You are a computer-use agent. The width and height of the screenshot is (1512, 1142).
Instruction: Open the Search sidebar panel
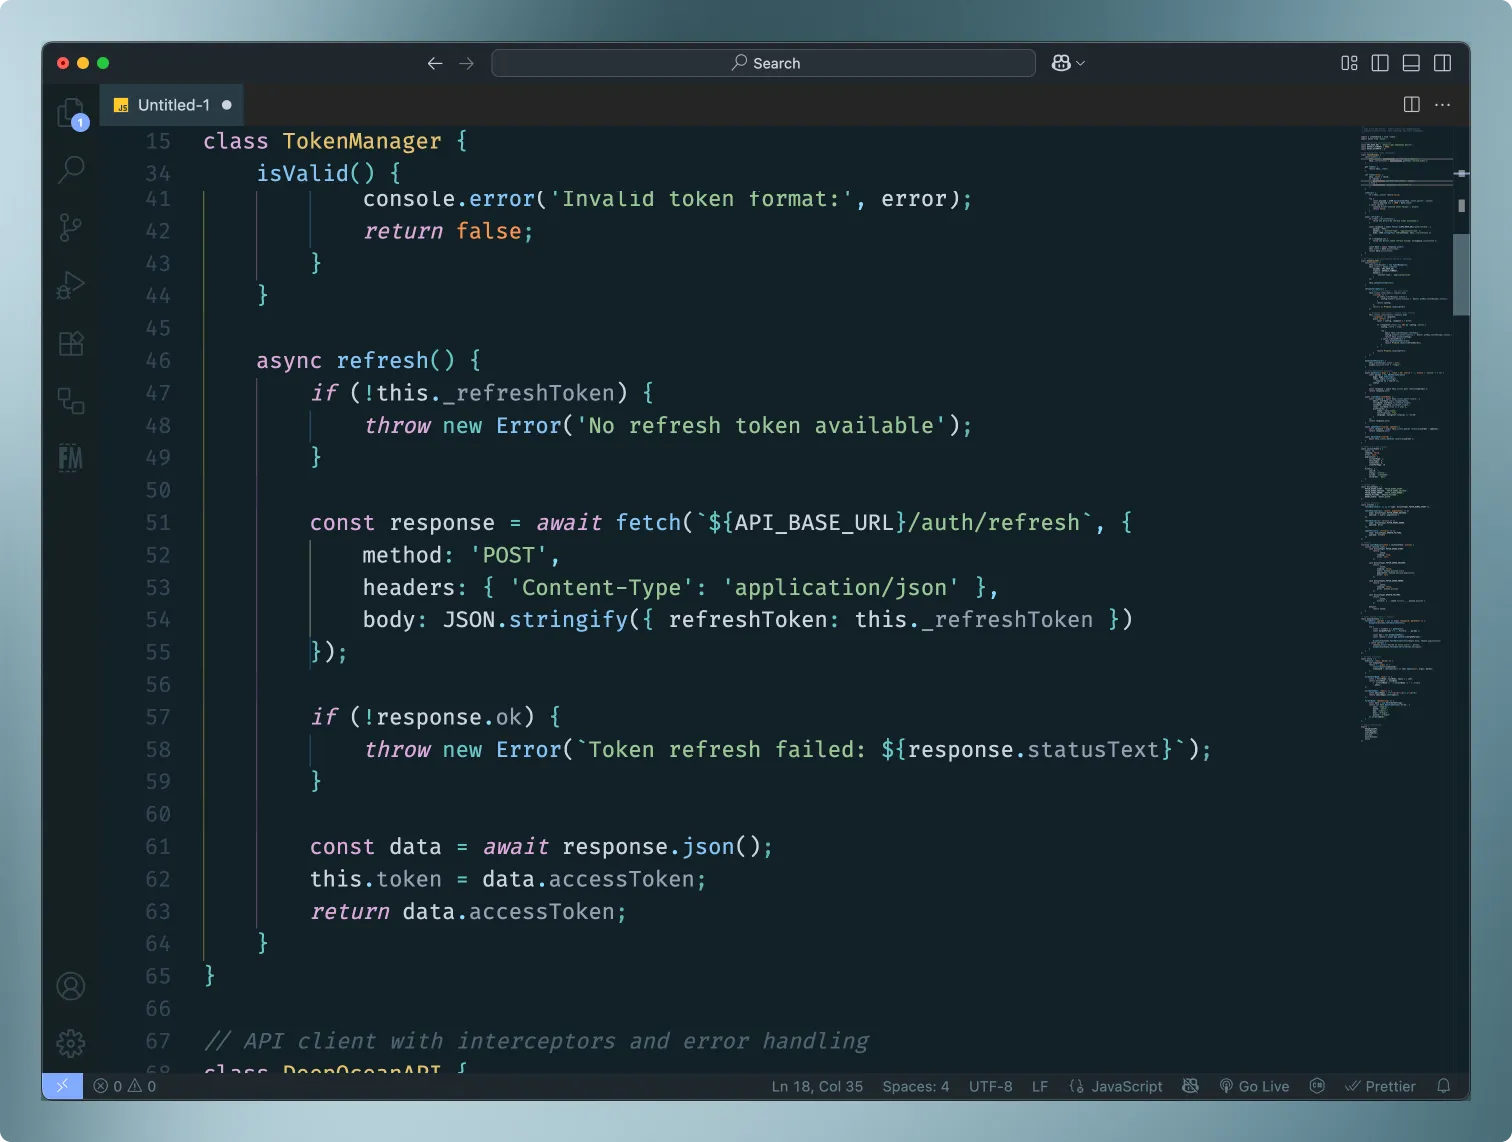click(70, 170)
